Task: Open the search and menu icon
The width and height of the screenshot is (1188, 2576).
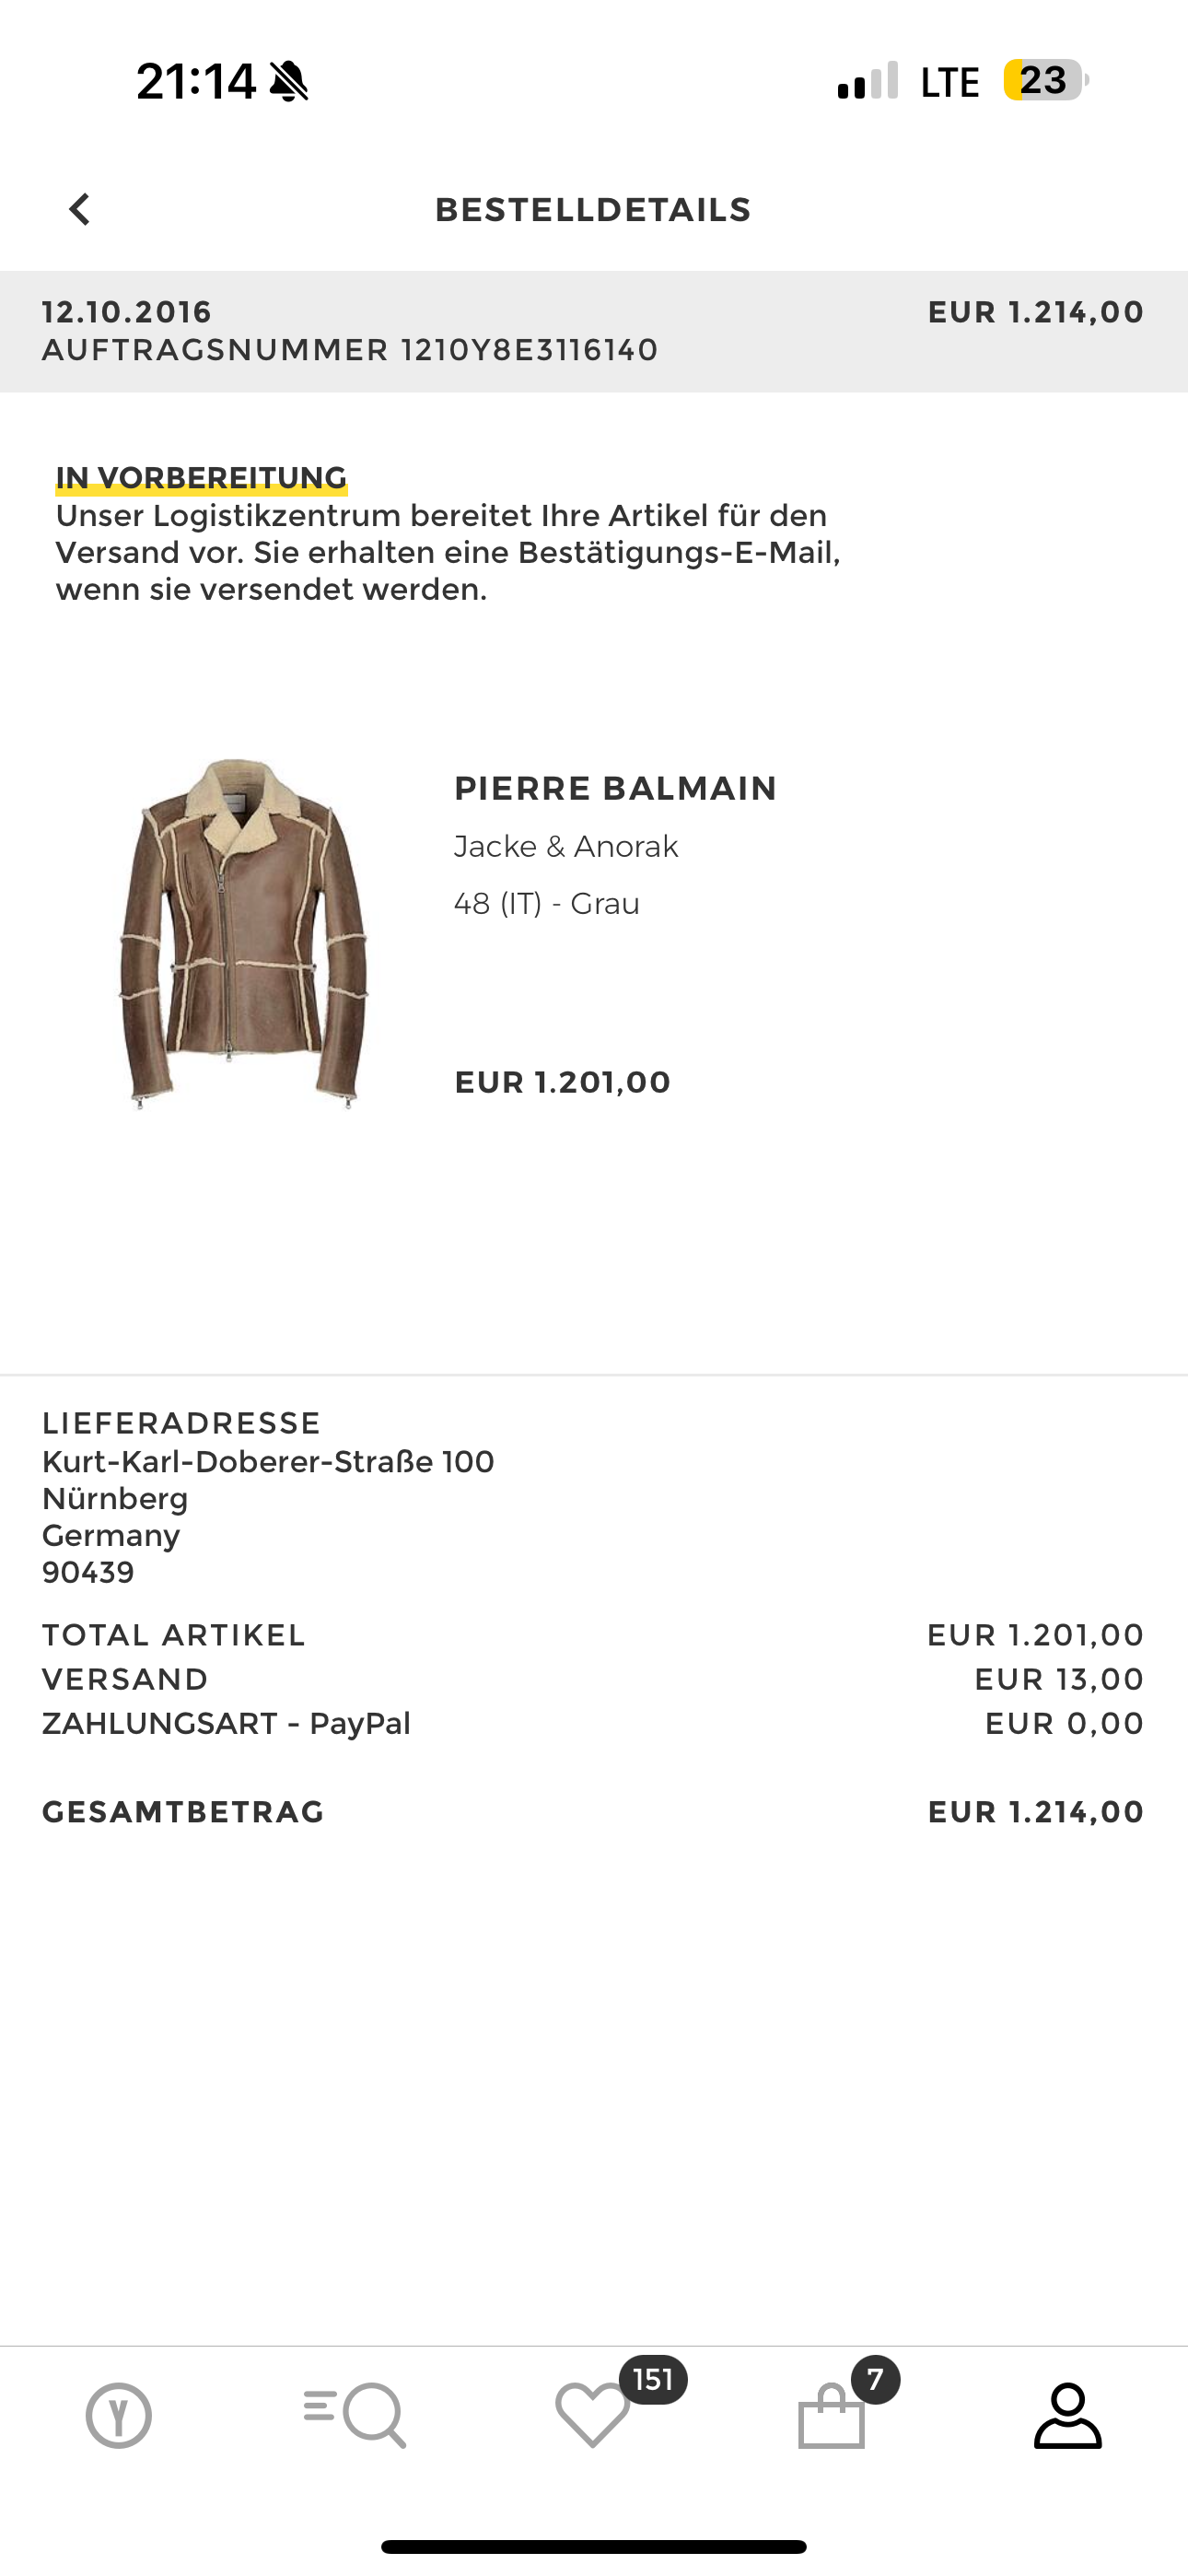Action: tap(355, 2416)
